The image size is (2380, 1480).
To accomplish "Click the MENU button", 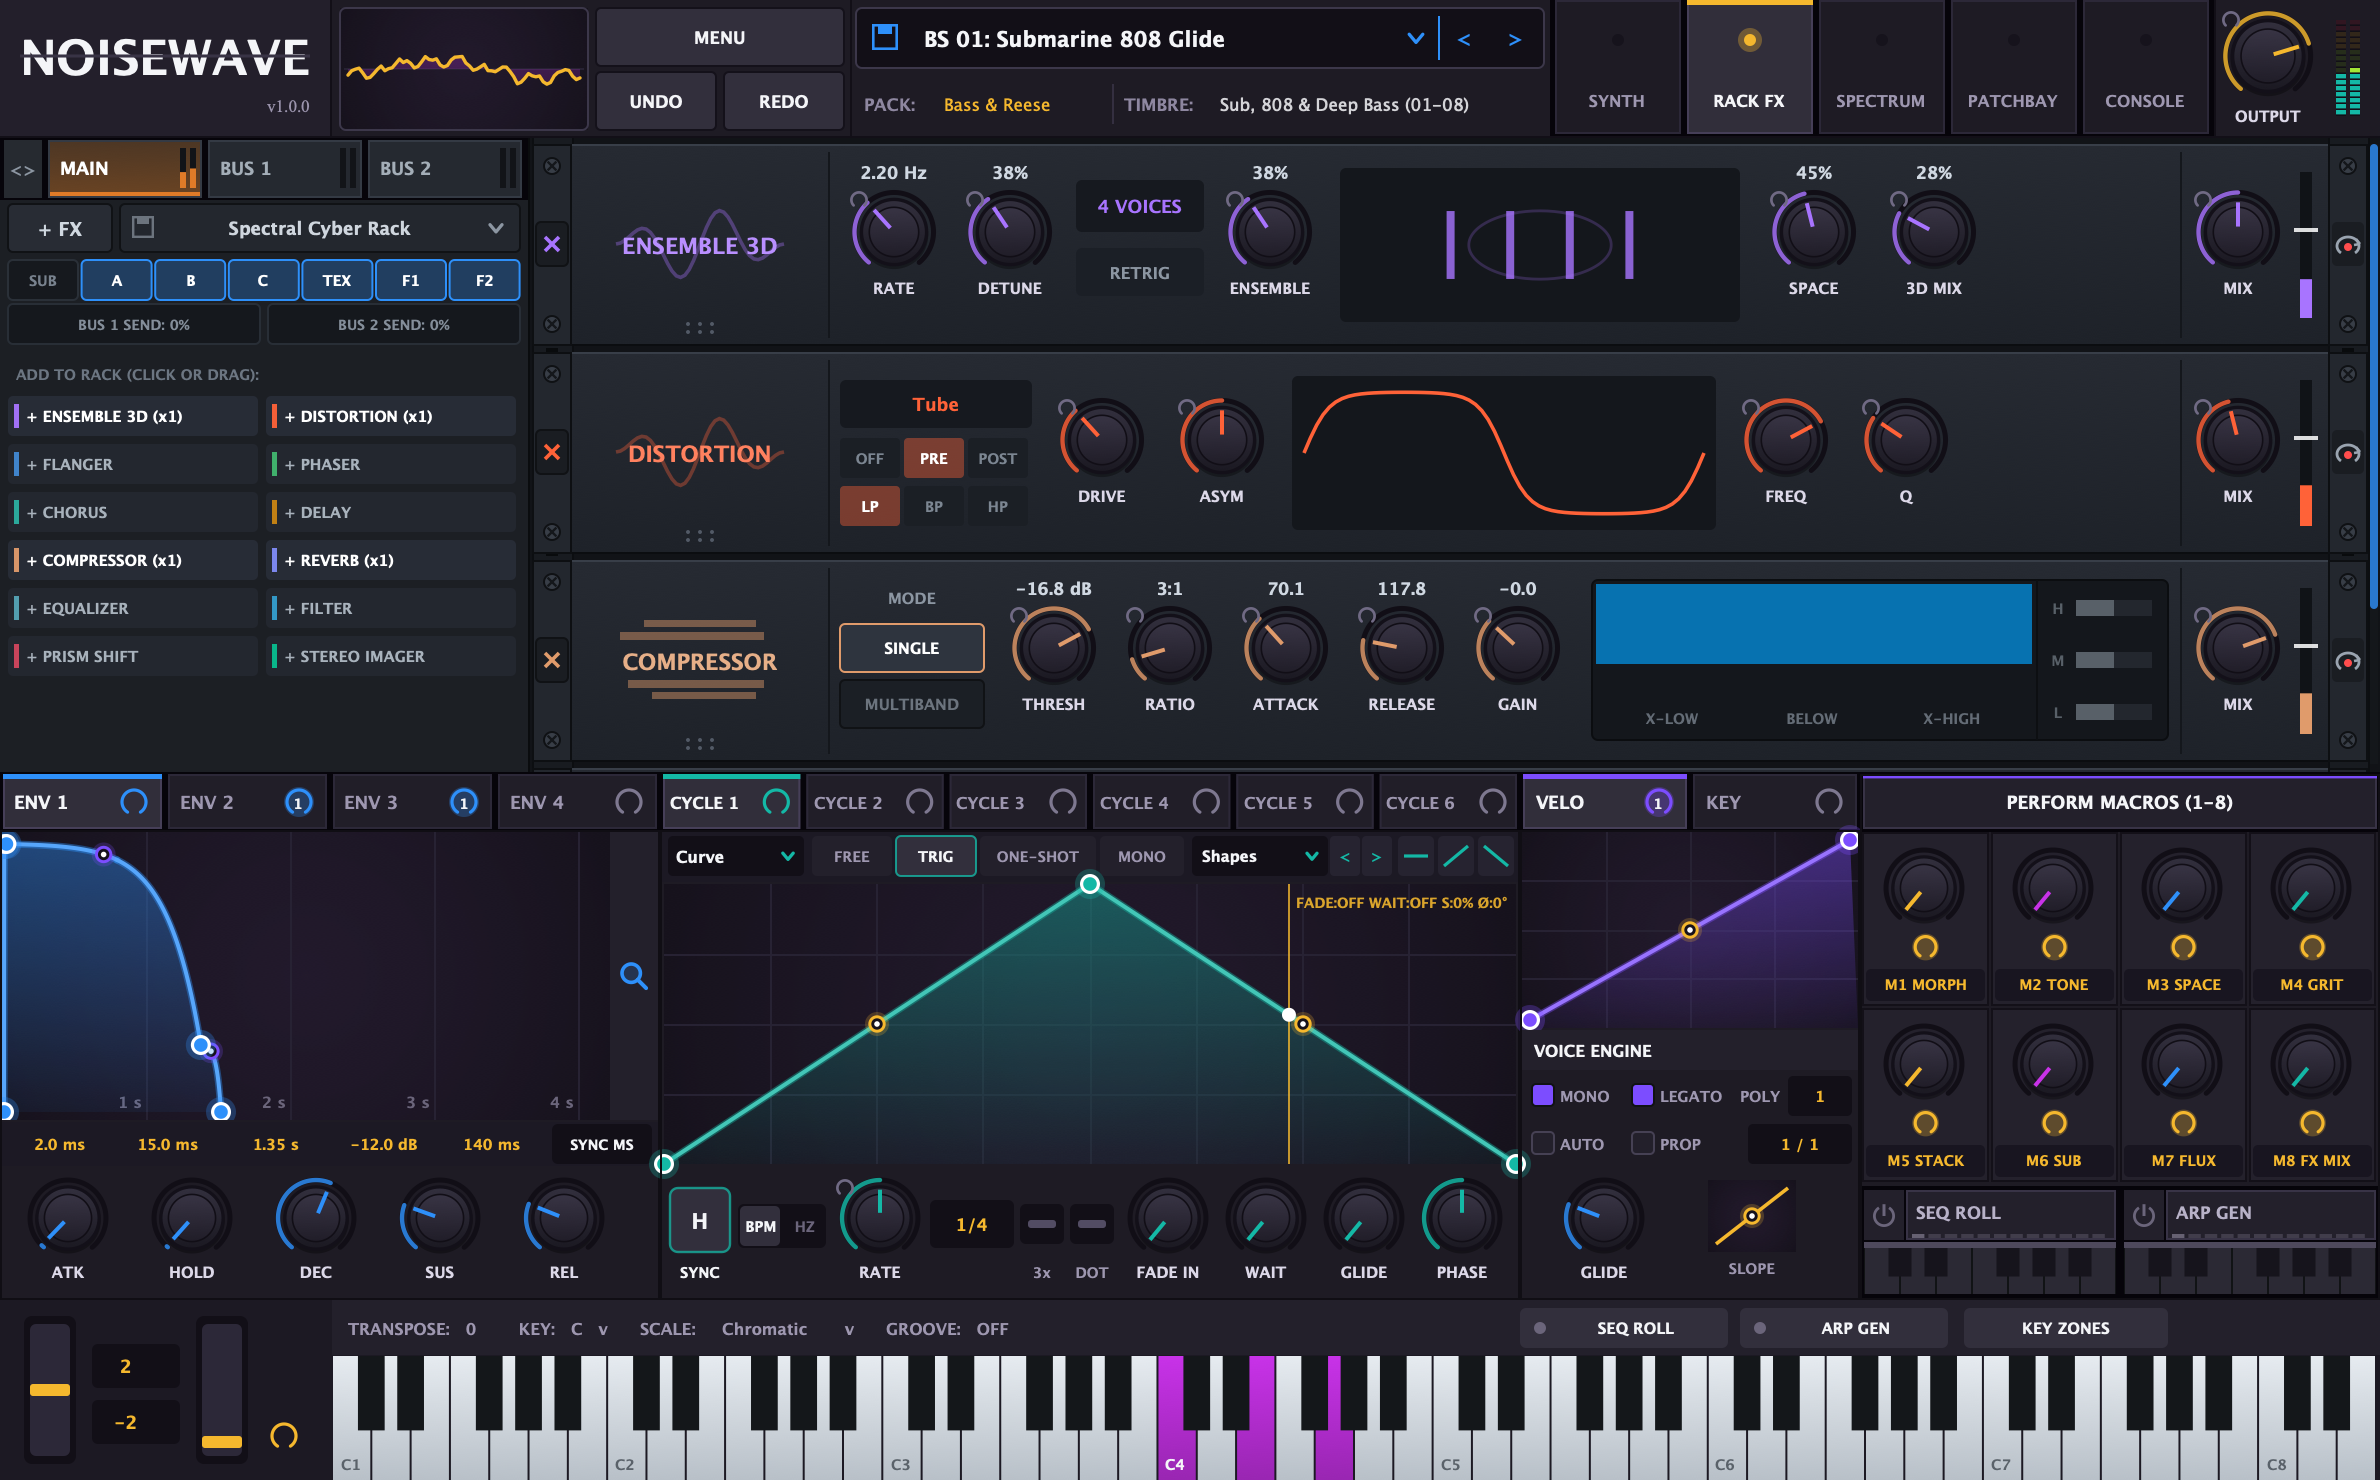I will 720,38.
